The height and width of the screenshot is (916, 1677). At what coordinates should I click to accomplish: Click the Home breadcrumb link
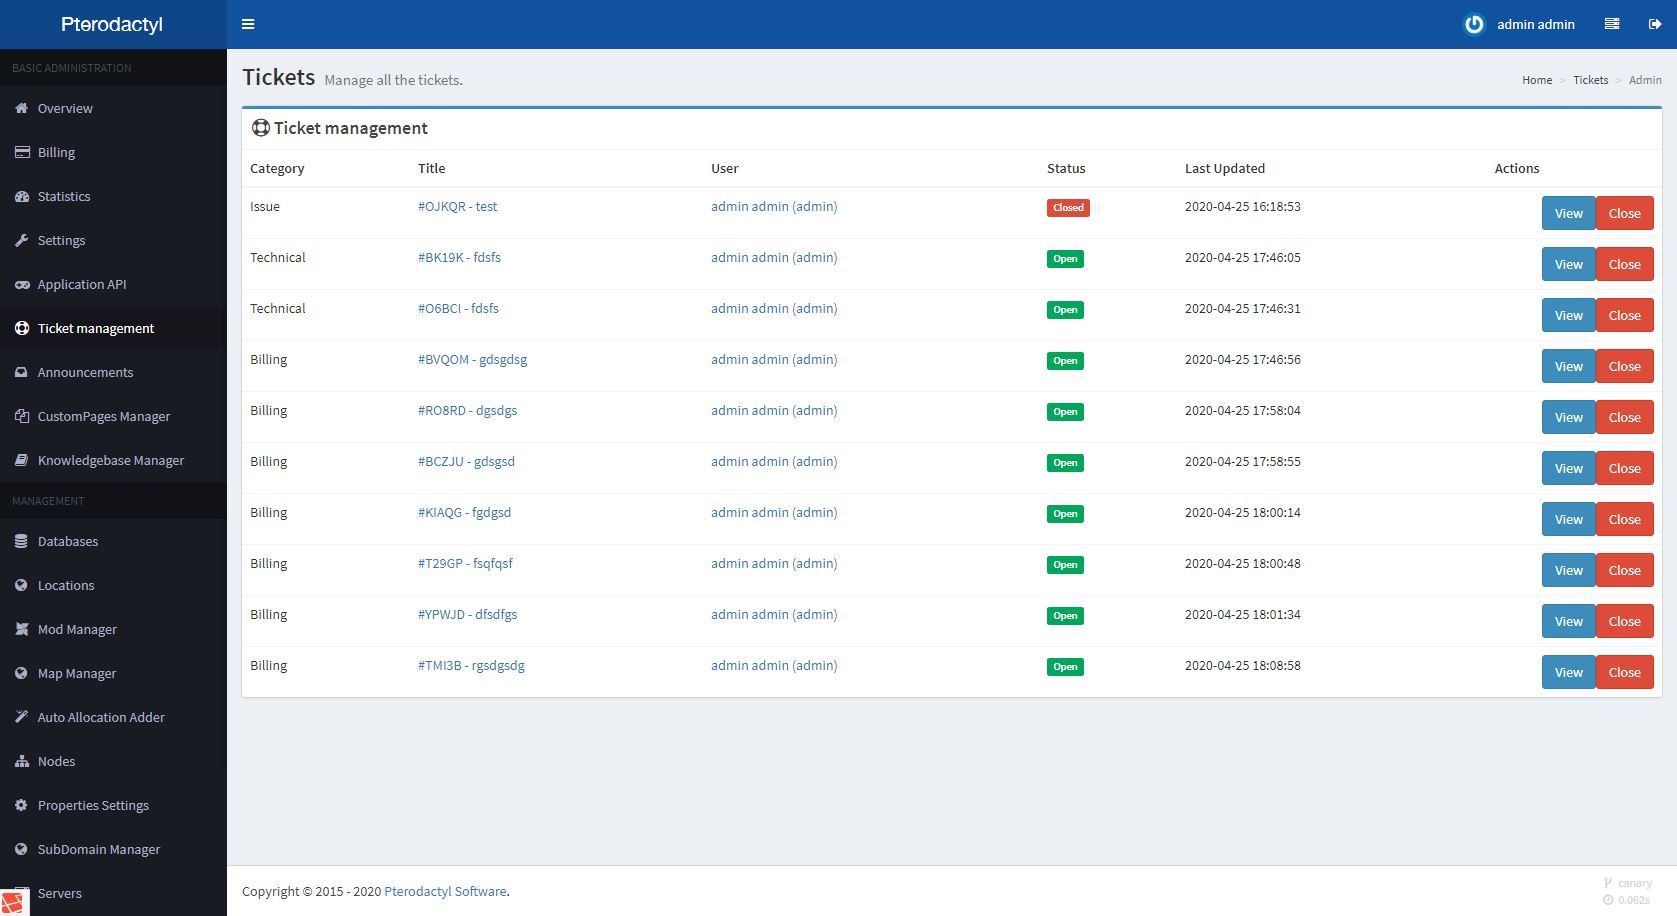1537,80
